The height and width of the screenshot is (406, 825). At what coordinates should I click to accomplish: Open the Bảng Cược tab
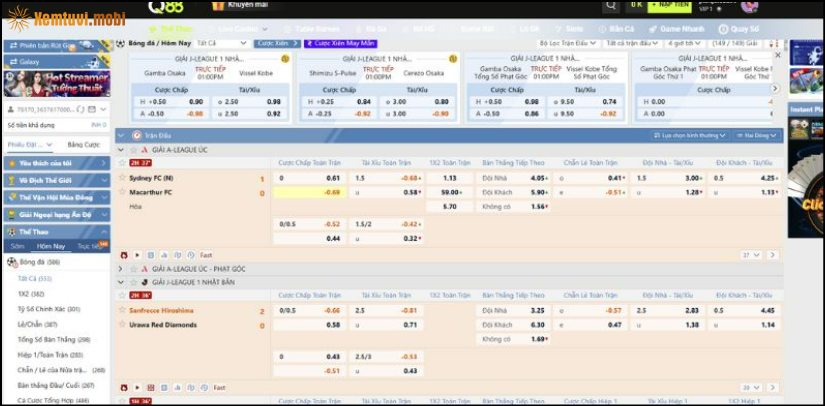coord(84,145)
